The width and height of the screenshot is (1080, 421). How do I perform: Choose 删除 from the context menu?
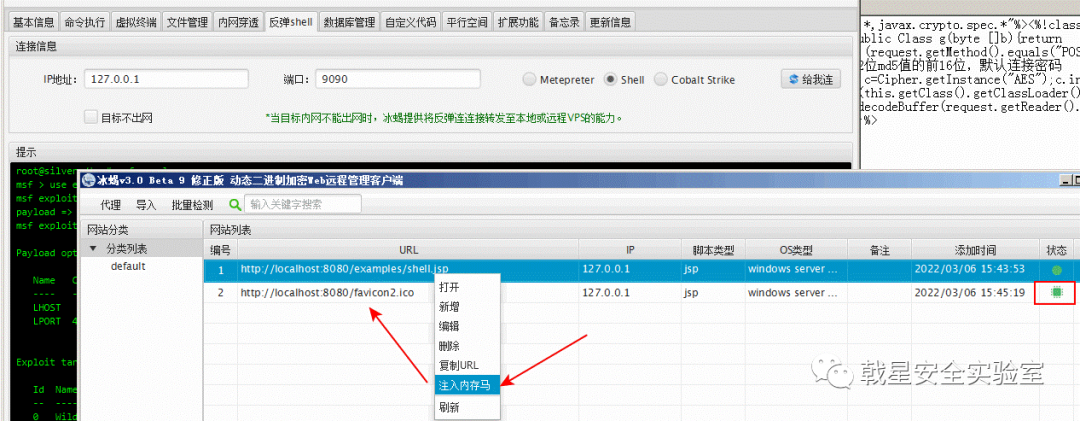point(468,345)
